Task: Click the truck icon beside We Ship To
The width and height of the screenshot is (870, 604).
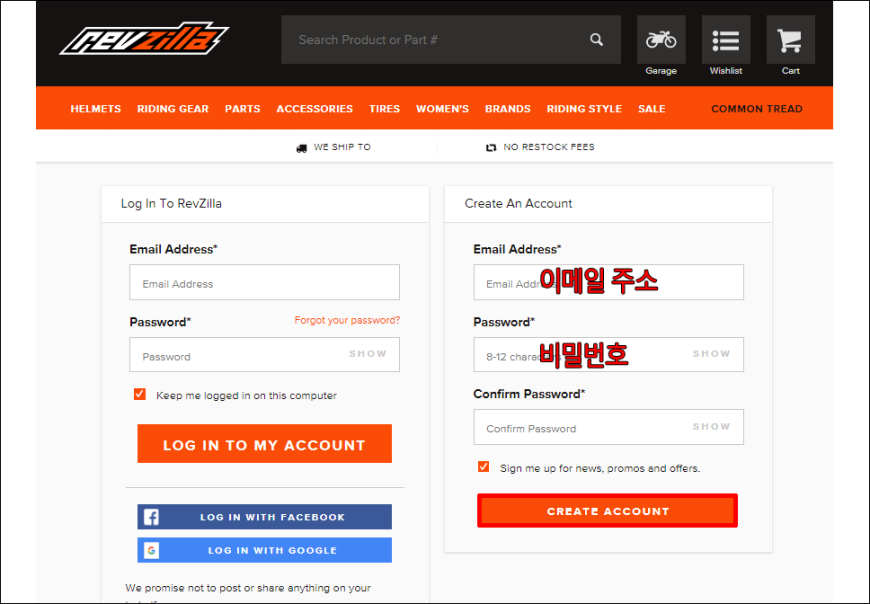Action: (x=301, y=148)
